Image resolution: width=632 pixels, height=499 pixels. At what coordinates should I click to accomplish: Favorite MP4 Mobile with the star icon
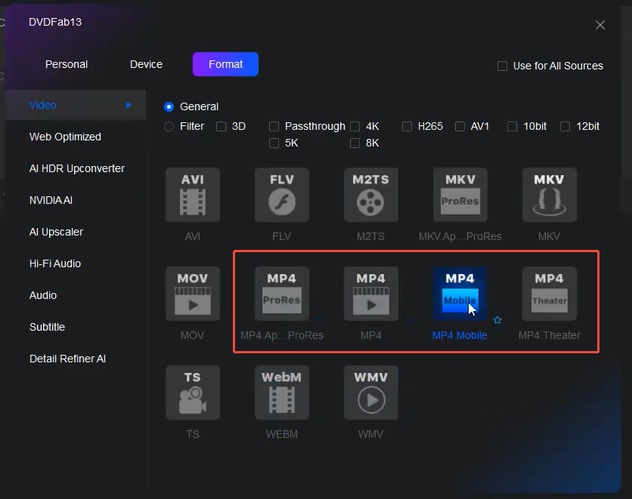(x=497, y=320)
